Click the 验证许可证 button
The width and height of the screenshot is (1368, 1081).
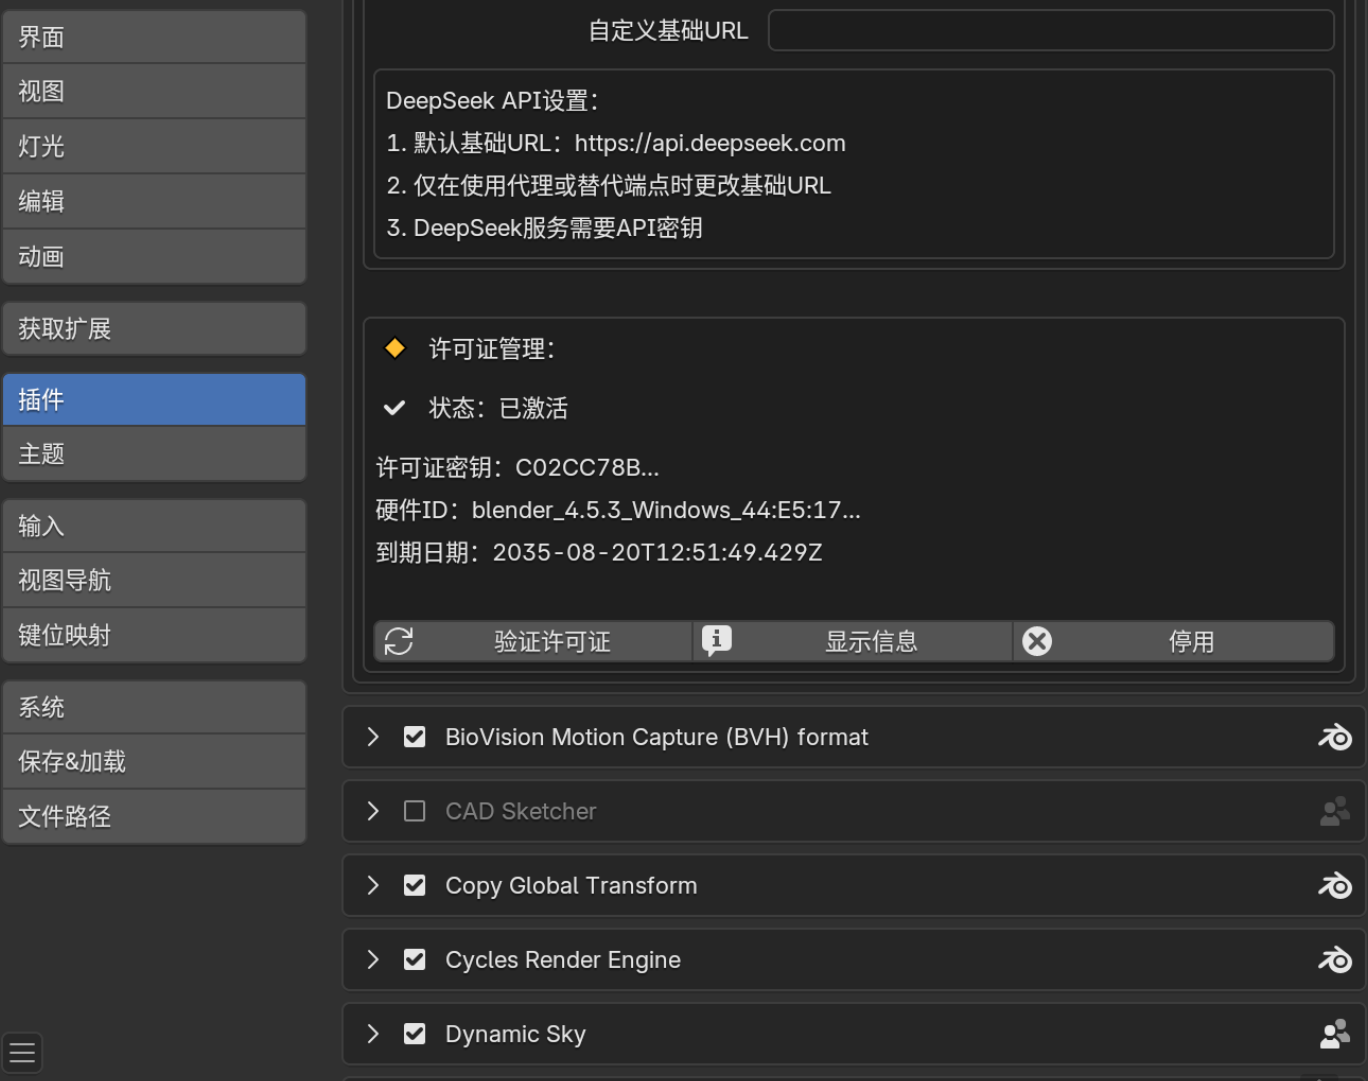(533, 641)
